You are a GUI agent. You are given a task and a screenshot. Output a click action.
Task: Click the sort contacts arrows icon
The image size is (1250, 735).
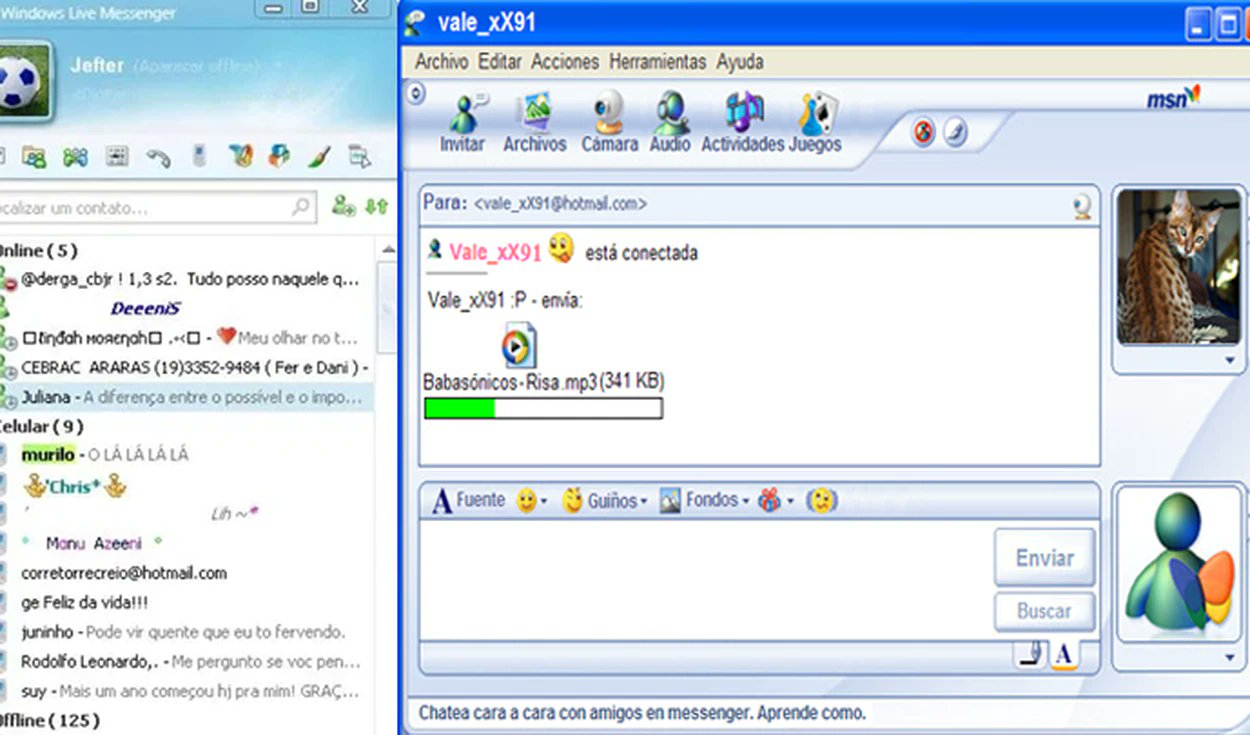376,207
